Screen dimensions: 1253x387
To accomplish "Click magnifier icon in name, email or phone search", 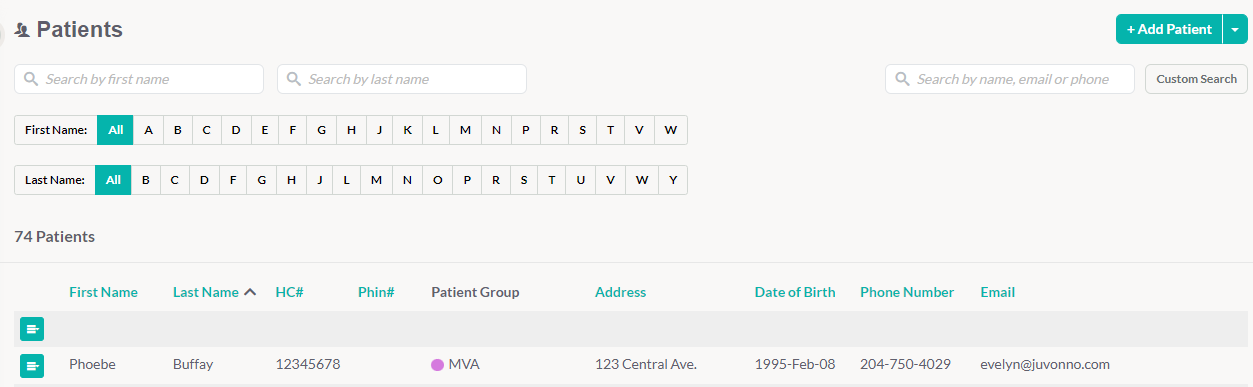I will point(902,79).
